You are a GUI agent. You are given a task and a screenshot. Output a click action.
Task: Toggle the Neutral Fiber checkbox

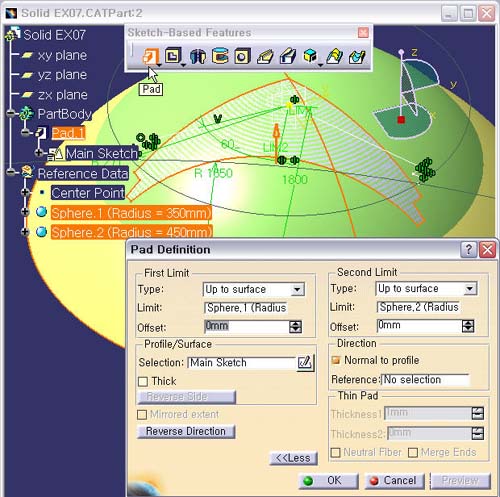[335, 453]
